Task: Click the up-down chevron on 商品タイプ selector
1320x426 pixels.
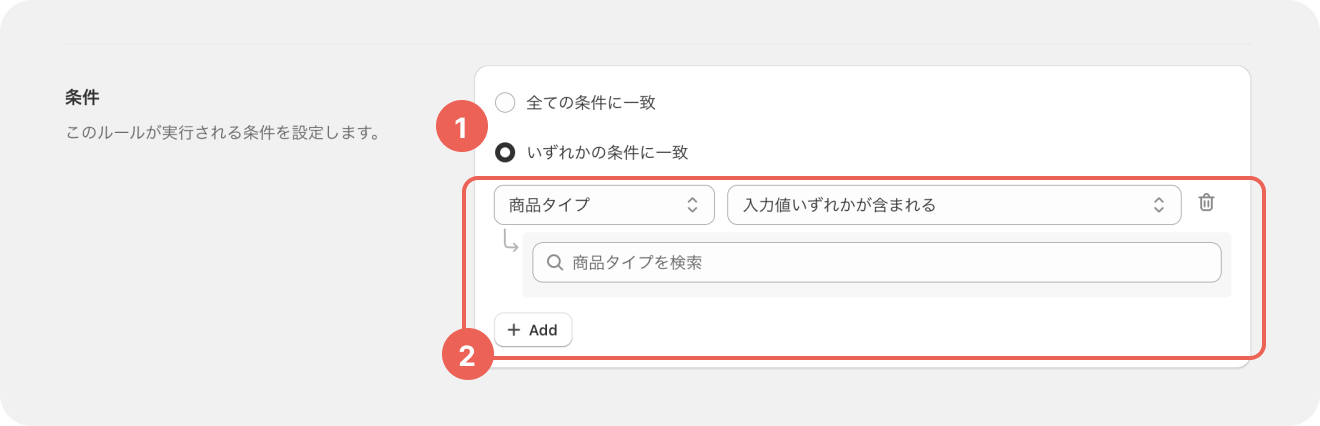Action: (692, 205)
